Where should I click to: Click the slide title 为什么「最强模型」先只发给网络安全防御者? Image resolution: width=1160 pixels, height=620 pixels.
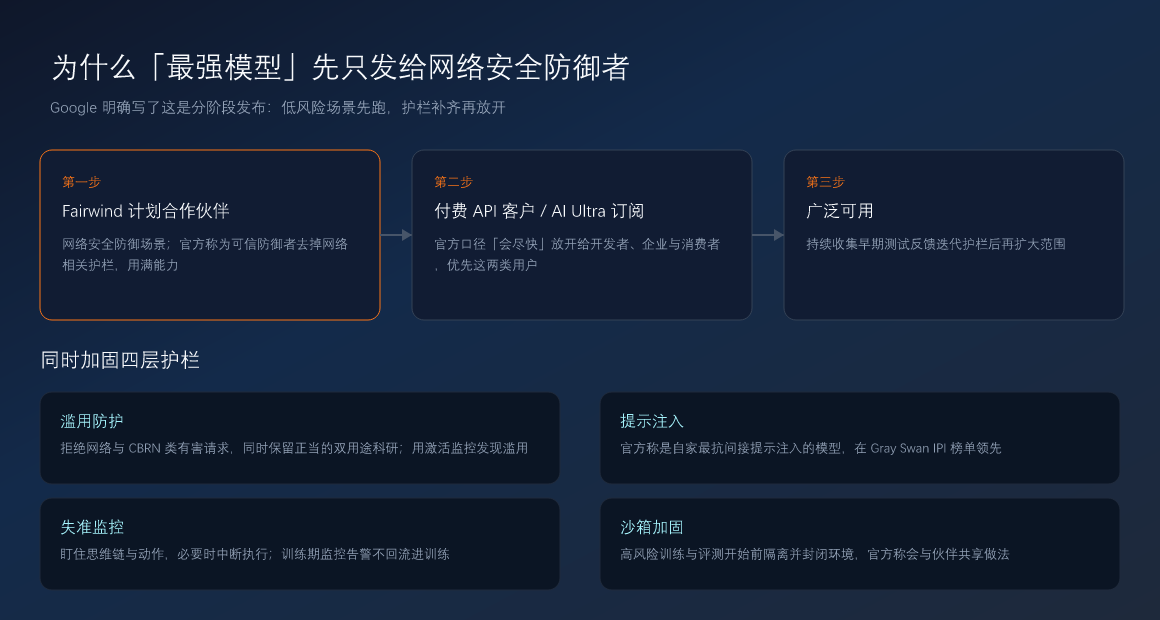340,67
